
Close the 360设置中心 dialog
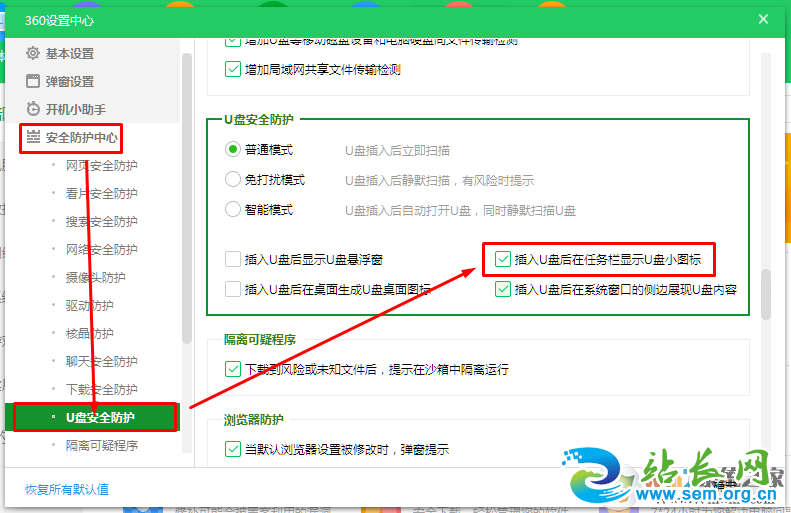pyautogui.click(x=764, y=18)
